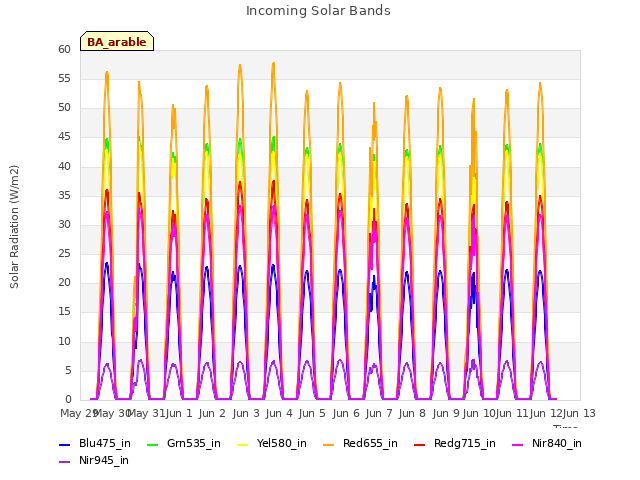Click the green Grn535_in legend swatch
This screenshot has height=480, width=640.
[153, 444]
